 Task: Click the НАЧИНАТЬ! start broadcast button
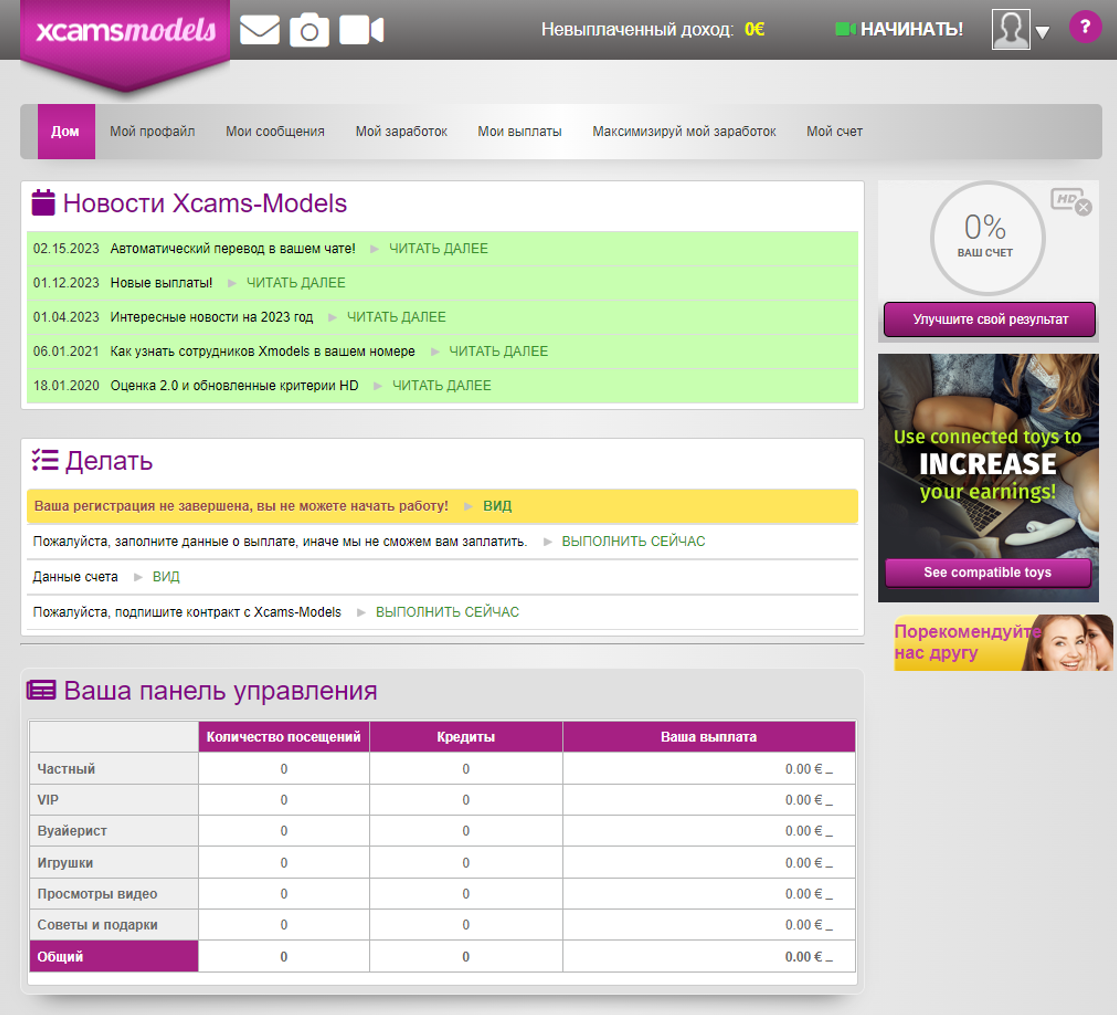click(x=899, y=29)
